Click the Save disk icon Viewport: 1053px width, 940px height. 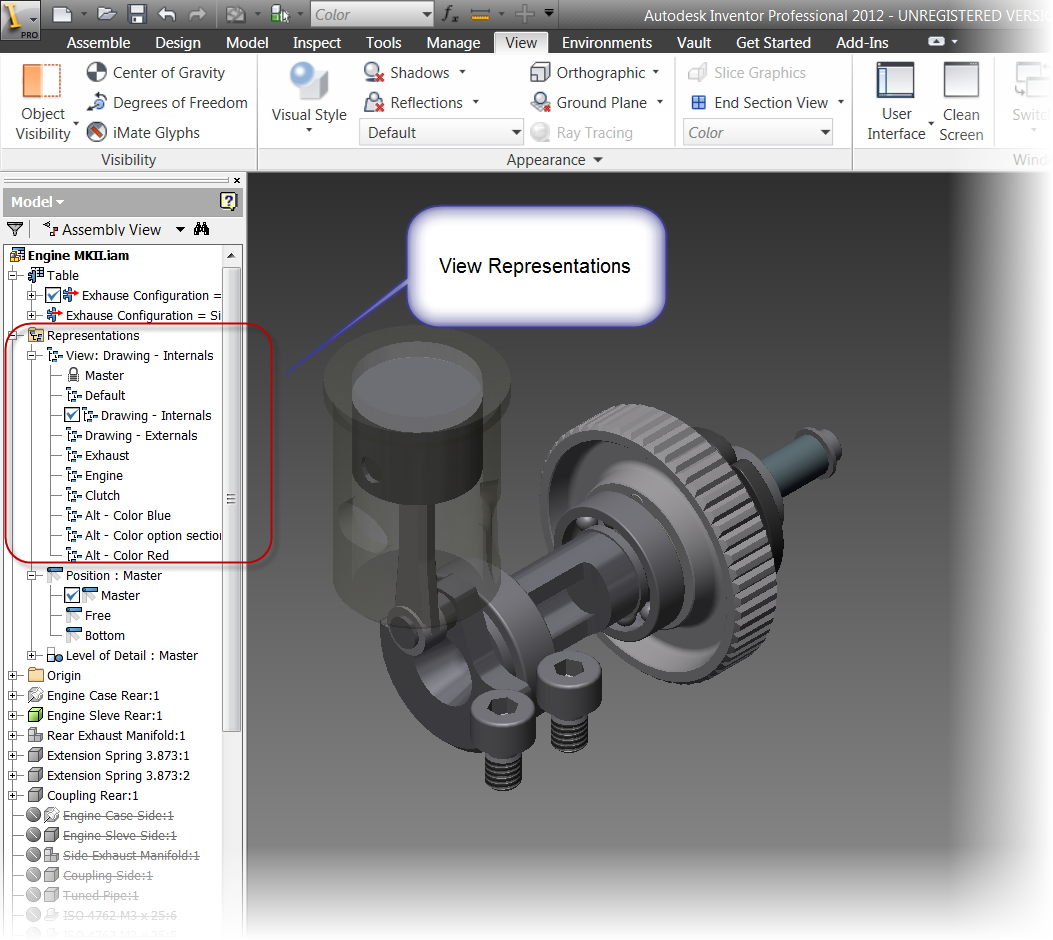point(137,14)
